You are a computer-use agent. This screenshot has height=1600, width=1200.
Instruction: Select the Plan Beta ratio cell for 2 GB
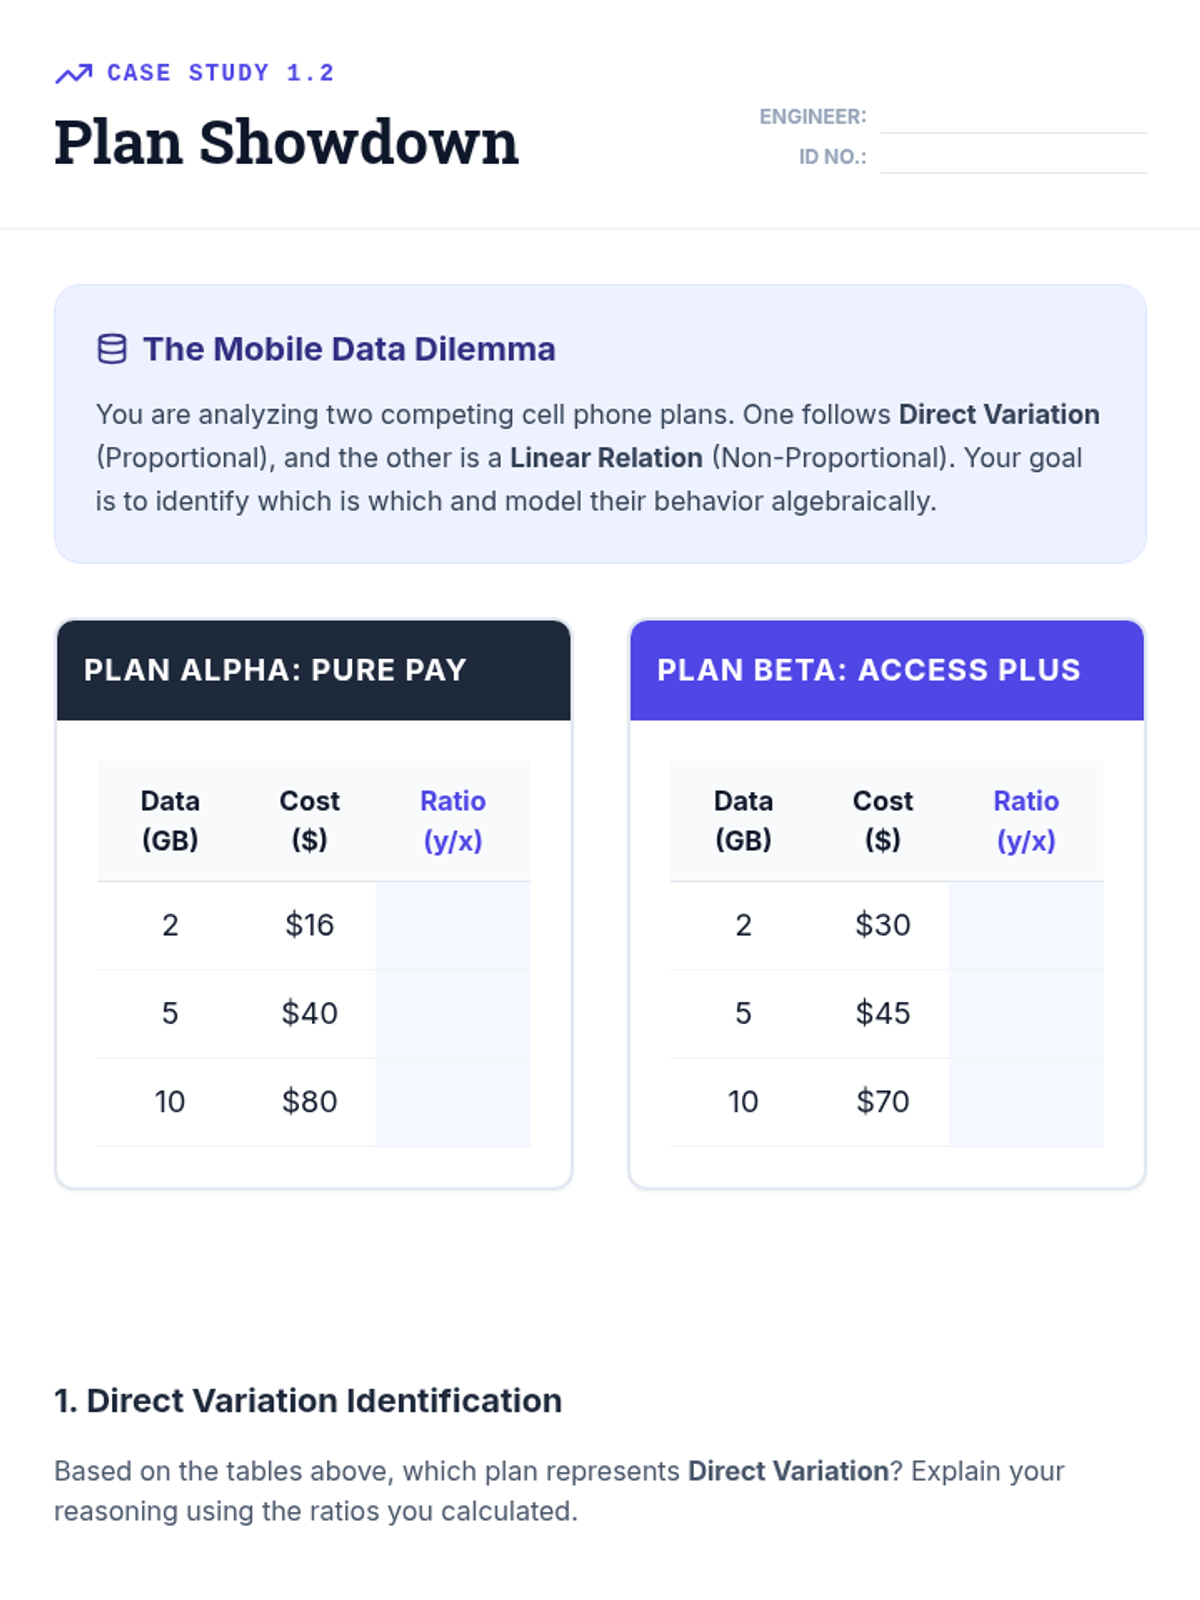(x=1026, y=925)
